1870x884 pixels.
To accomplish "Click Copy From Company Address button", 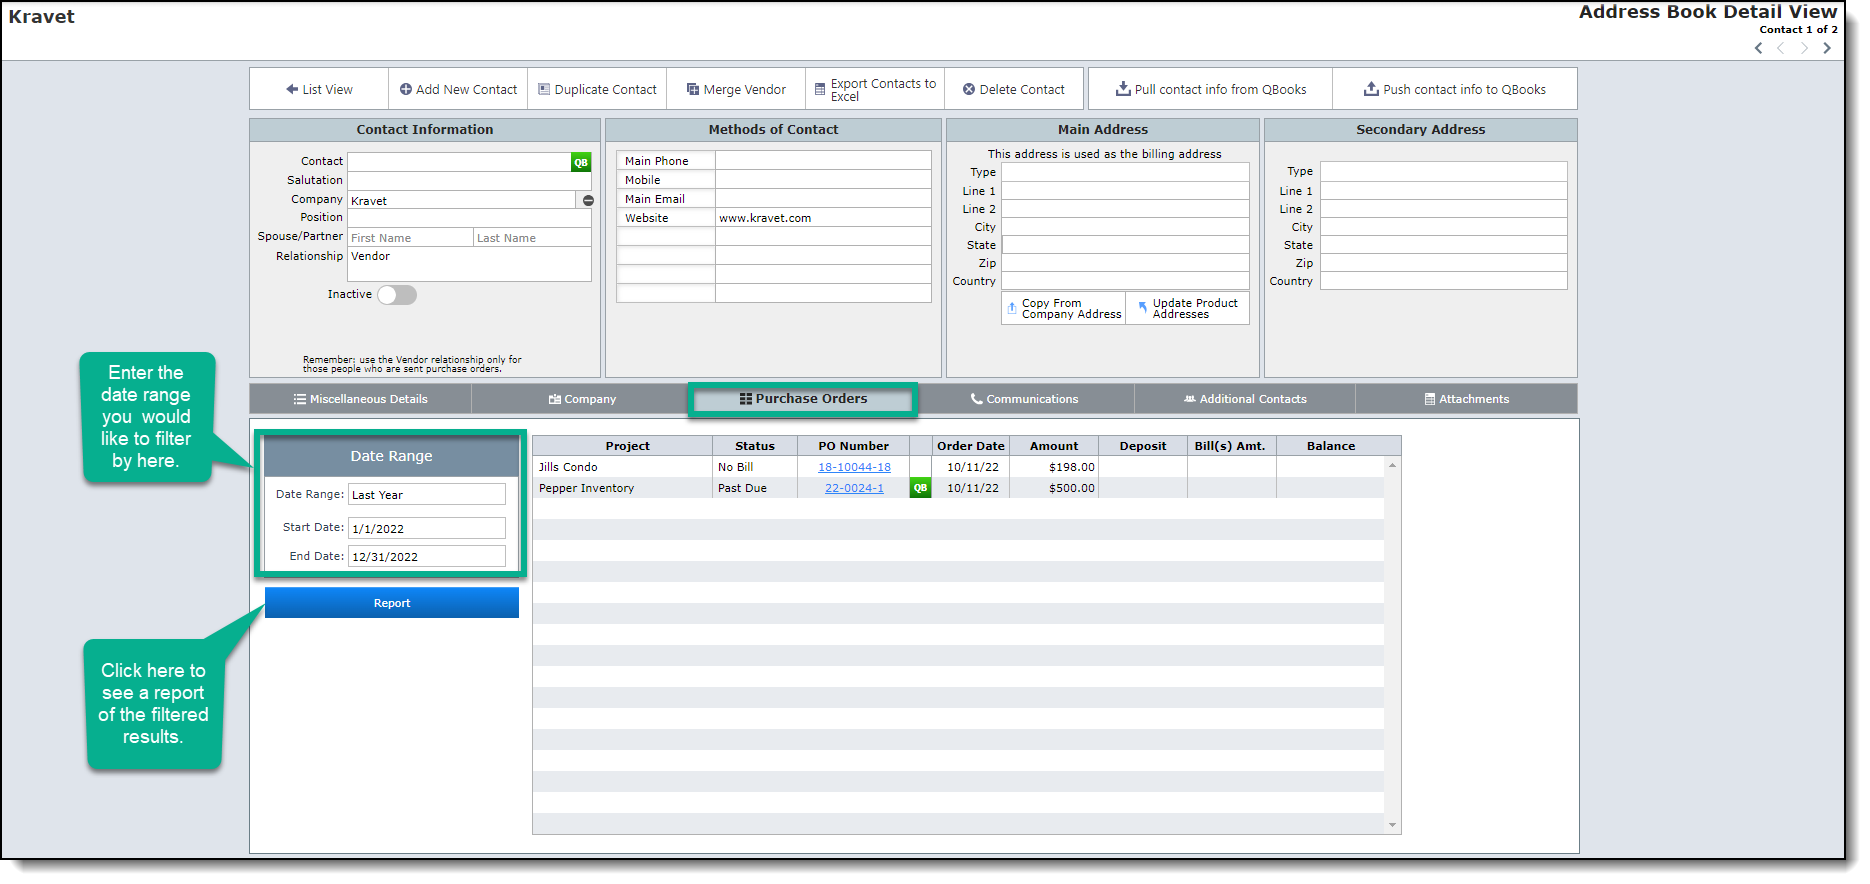I will pyautogui.click(x=1064, y=308).
